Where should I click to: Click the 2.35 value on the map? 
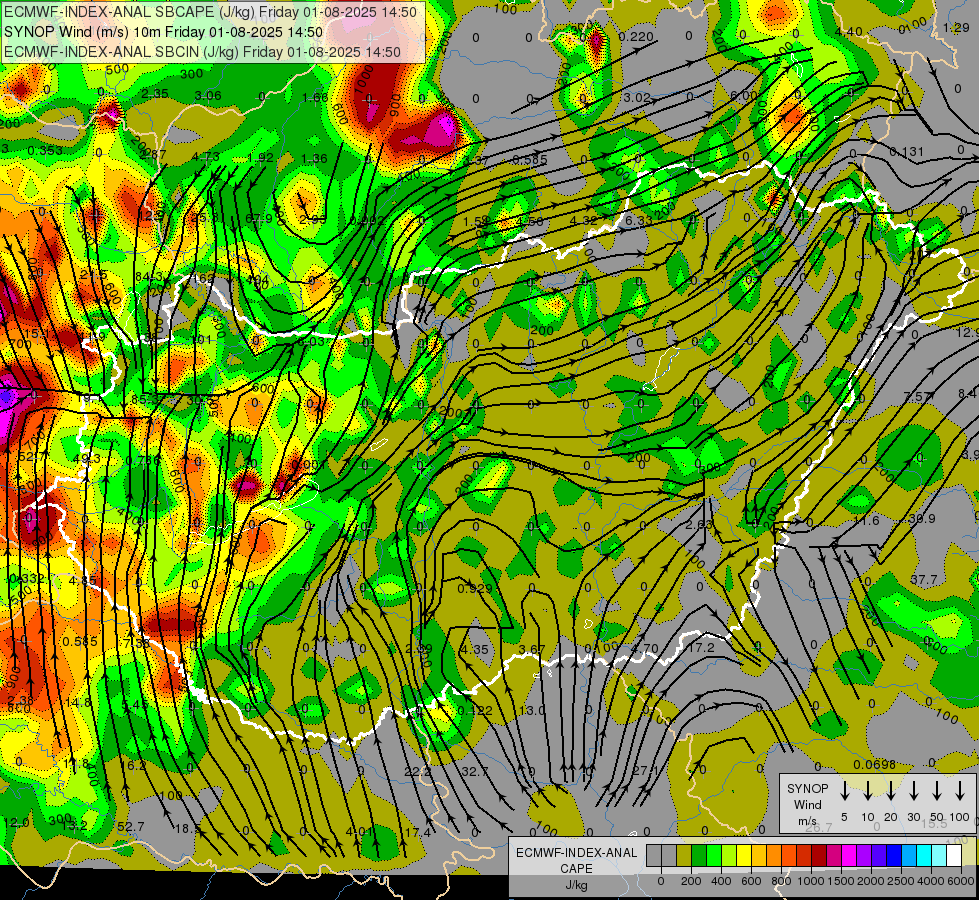[155, 94]
